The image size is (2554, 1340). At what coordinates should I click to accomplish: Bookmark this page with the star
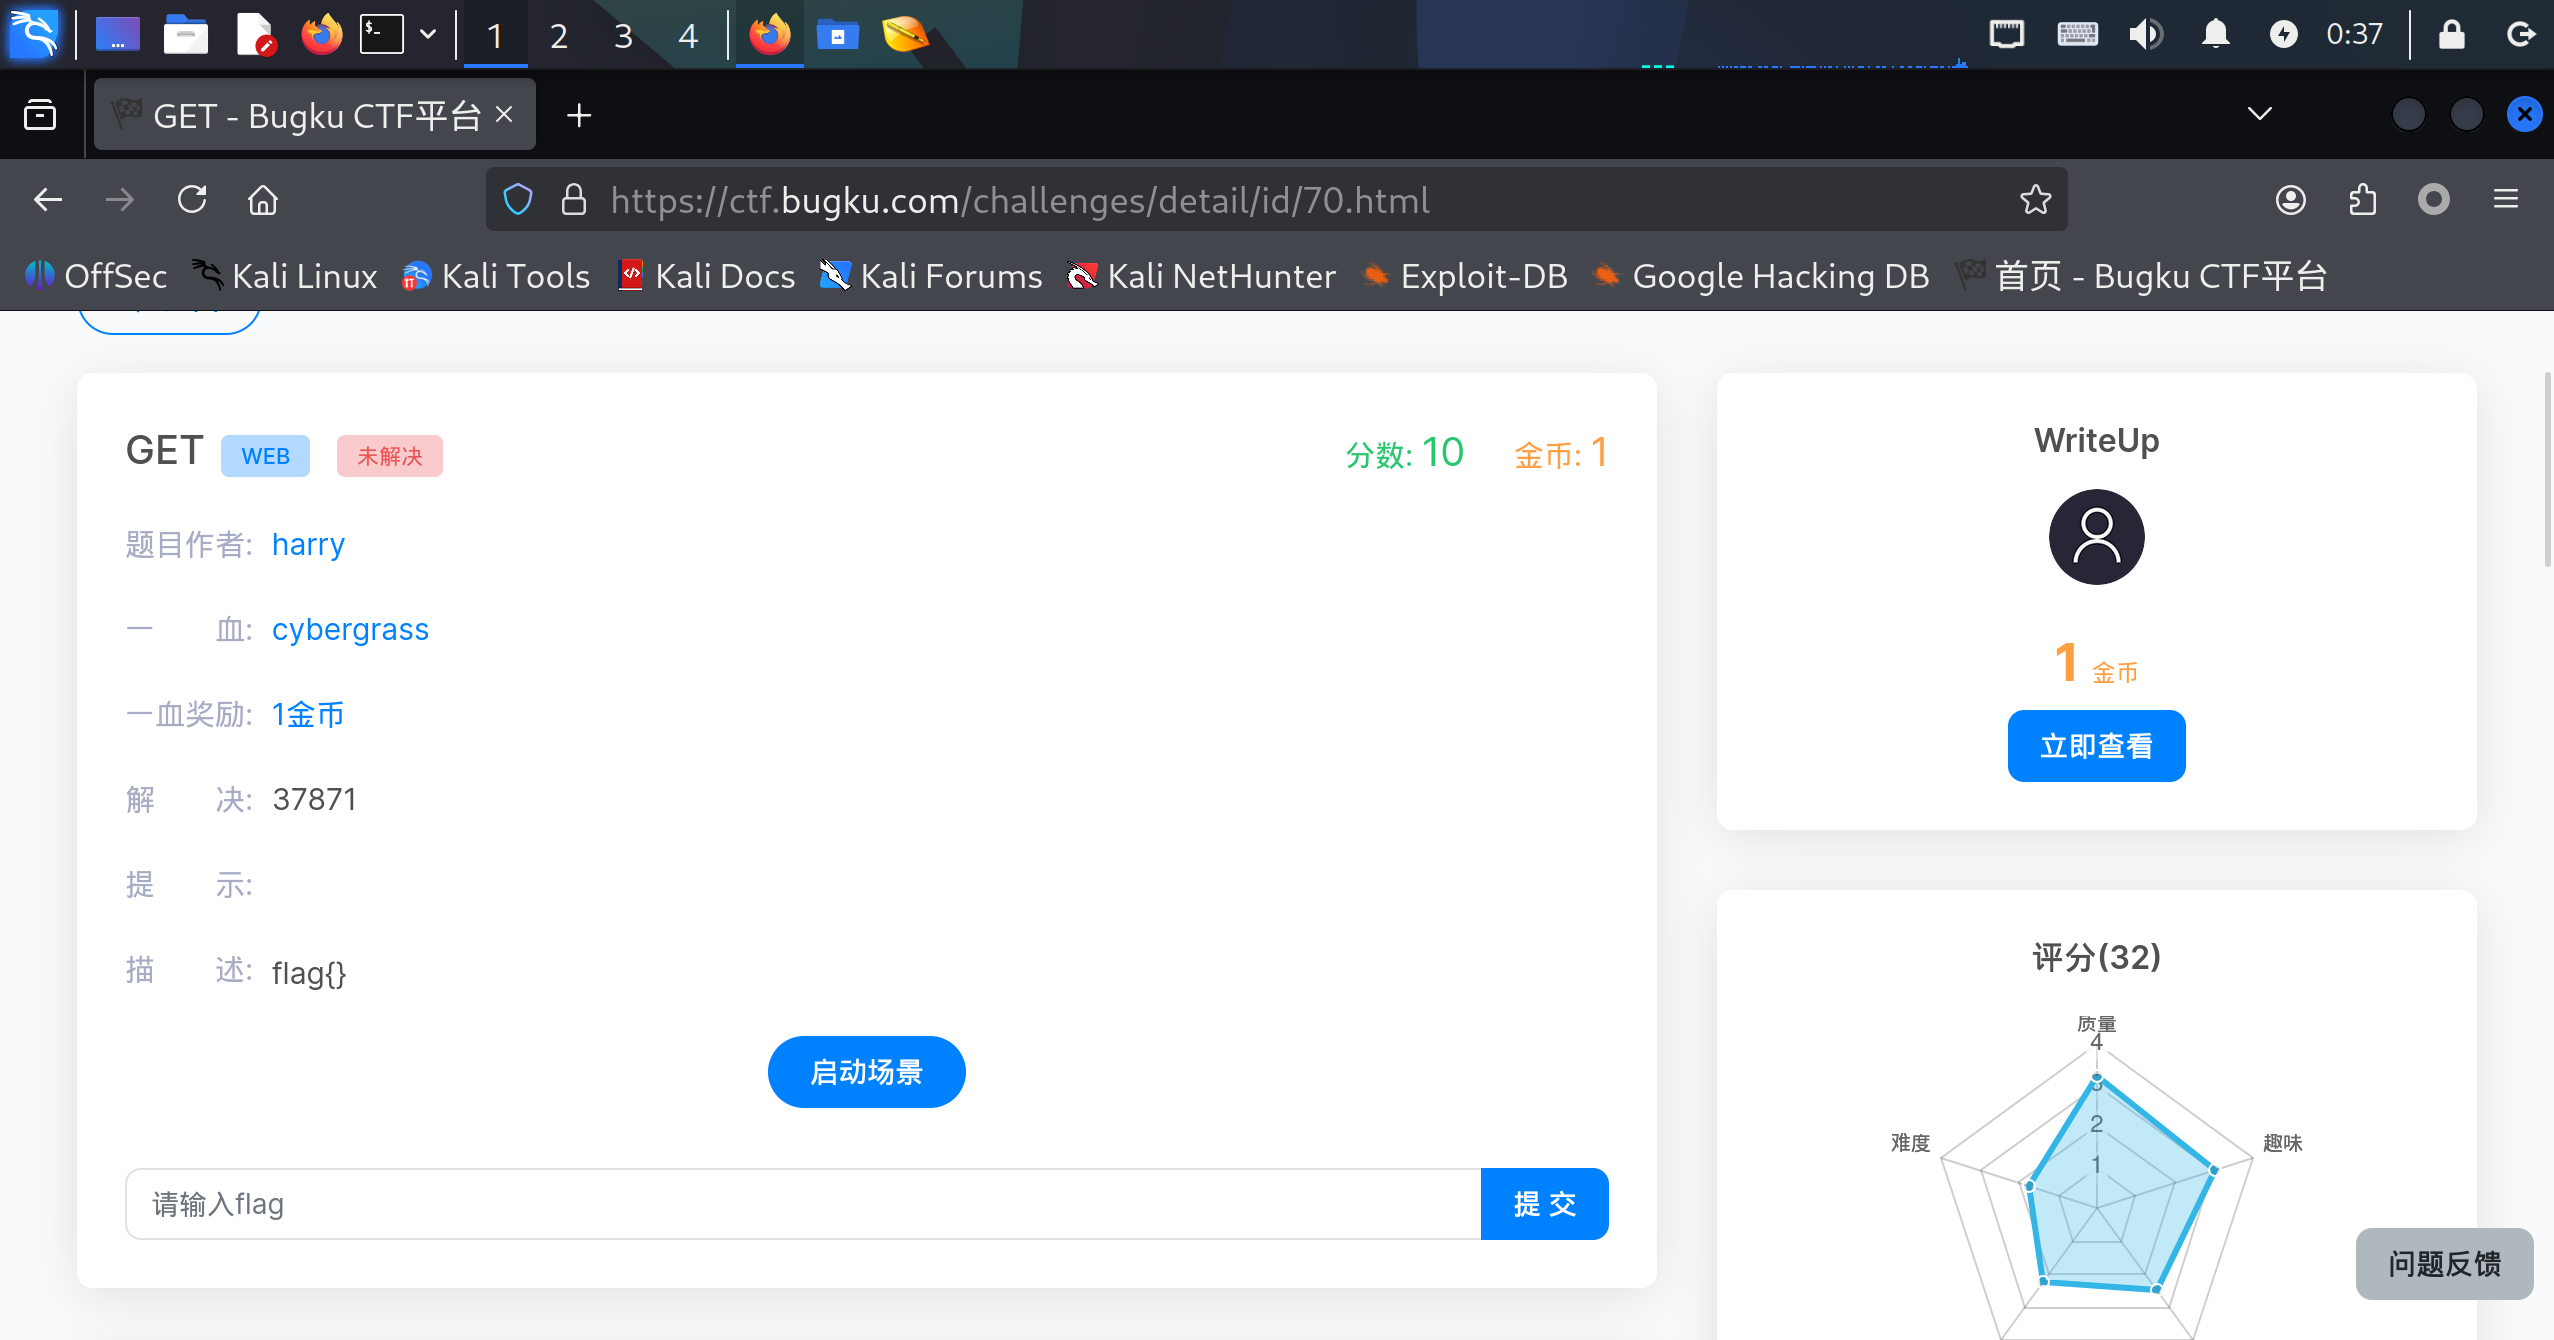2036,200
